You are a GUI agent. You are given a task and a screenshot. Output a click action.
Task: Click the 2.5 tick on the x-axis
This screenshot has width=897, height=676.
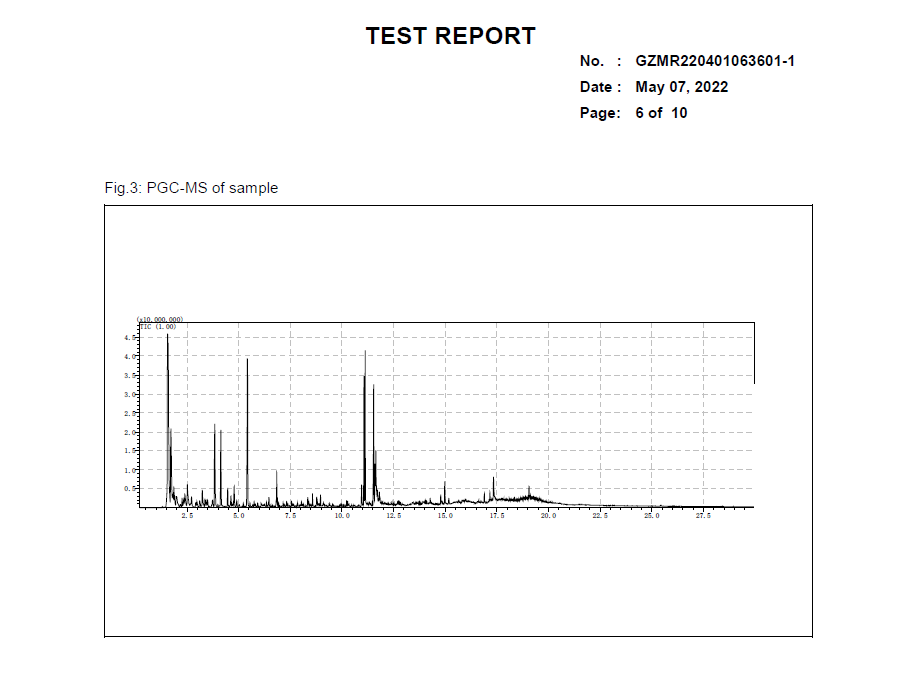[x=187, y=516]
